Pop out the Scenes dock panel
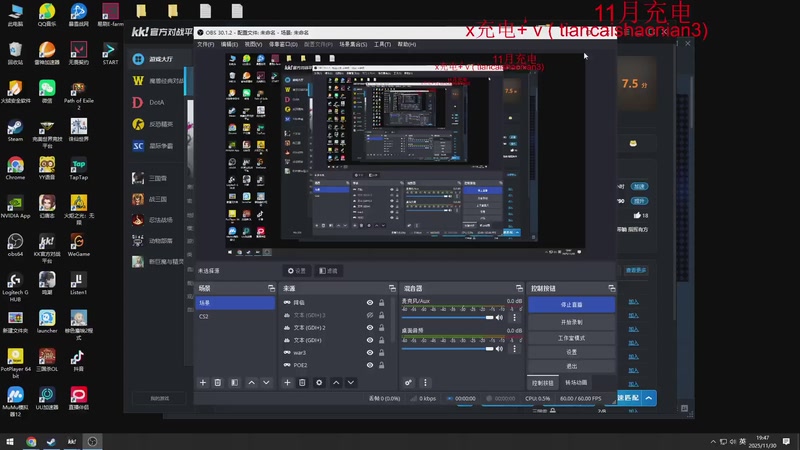This screenshot has width=800, height=450. point(271,288)
